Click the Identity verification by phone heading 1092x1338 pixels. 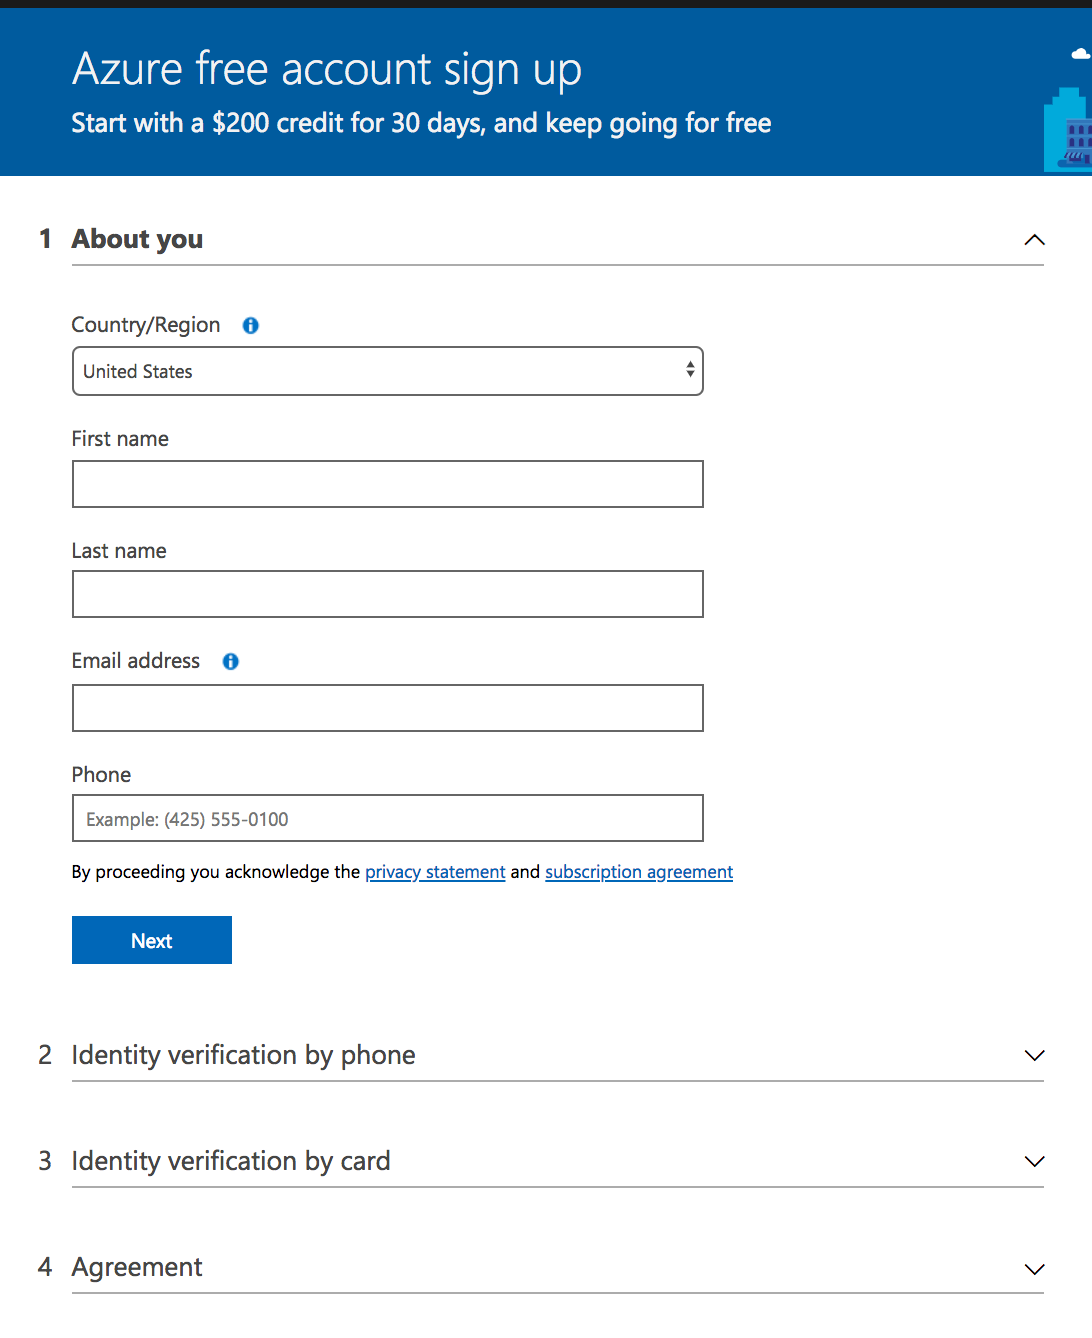(243, 1055)
